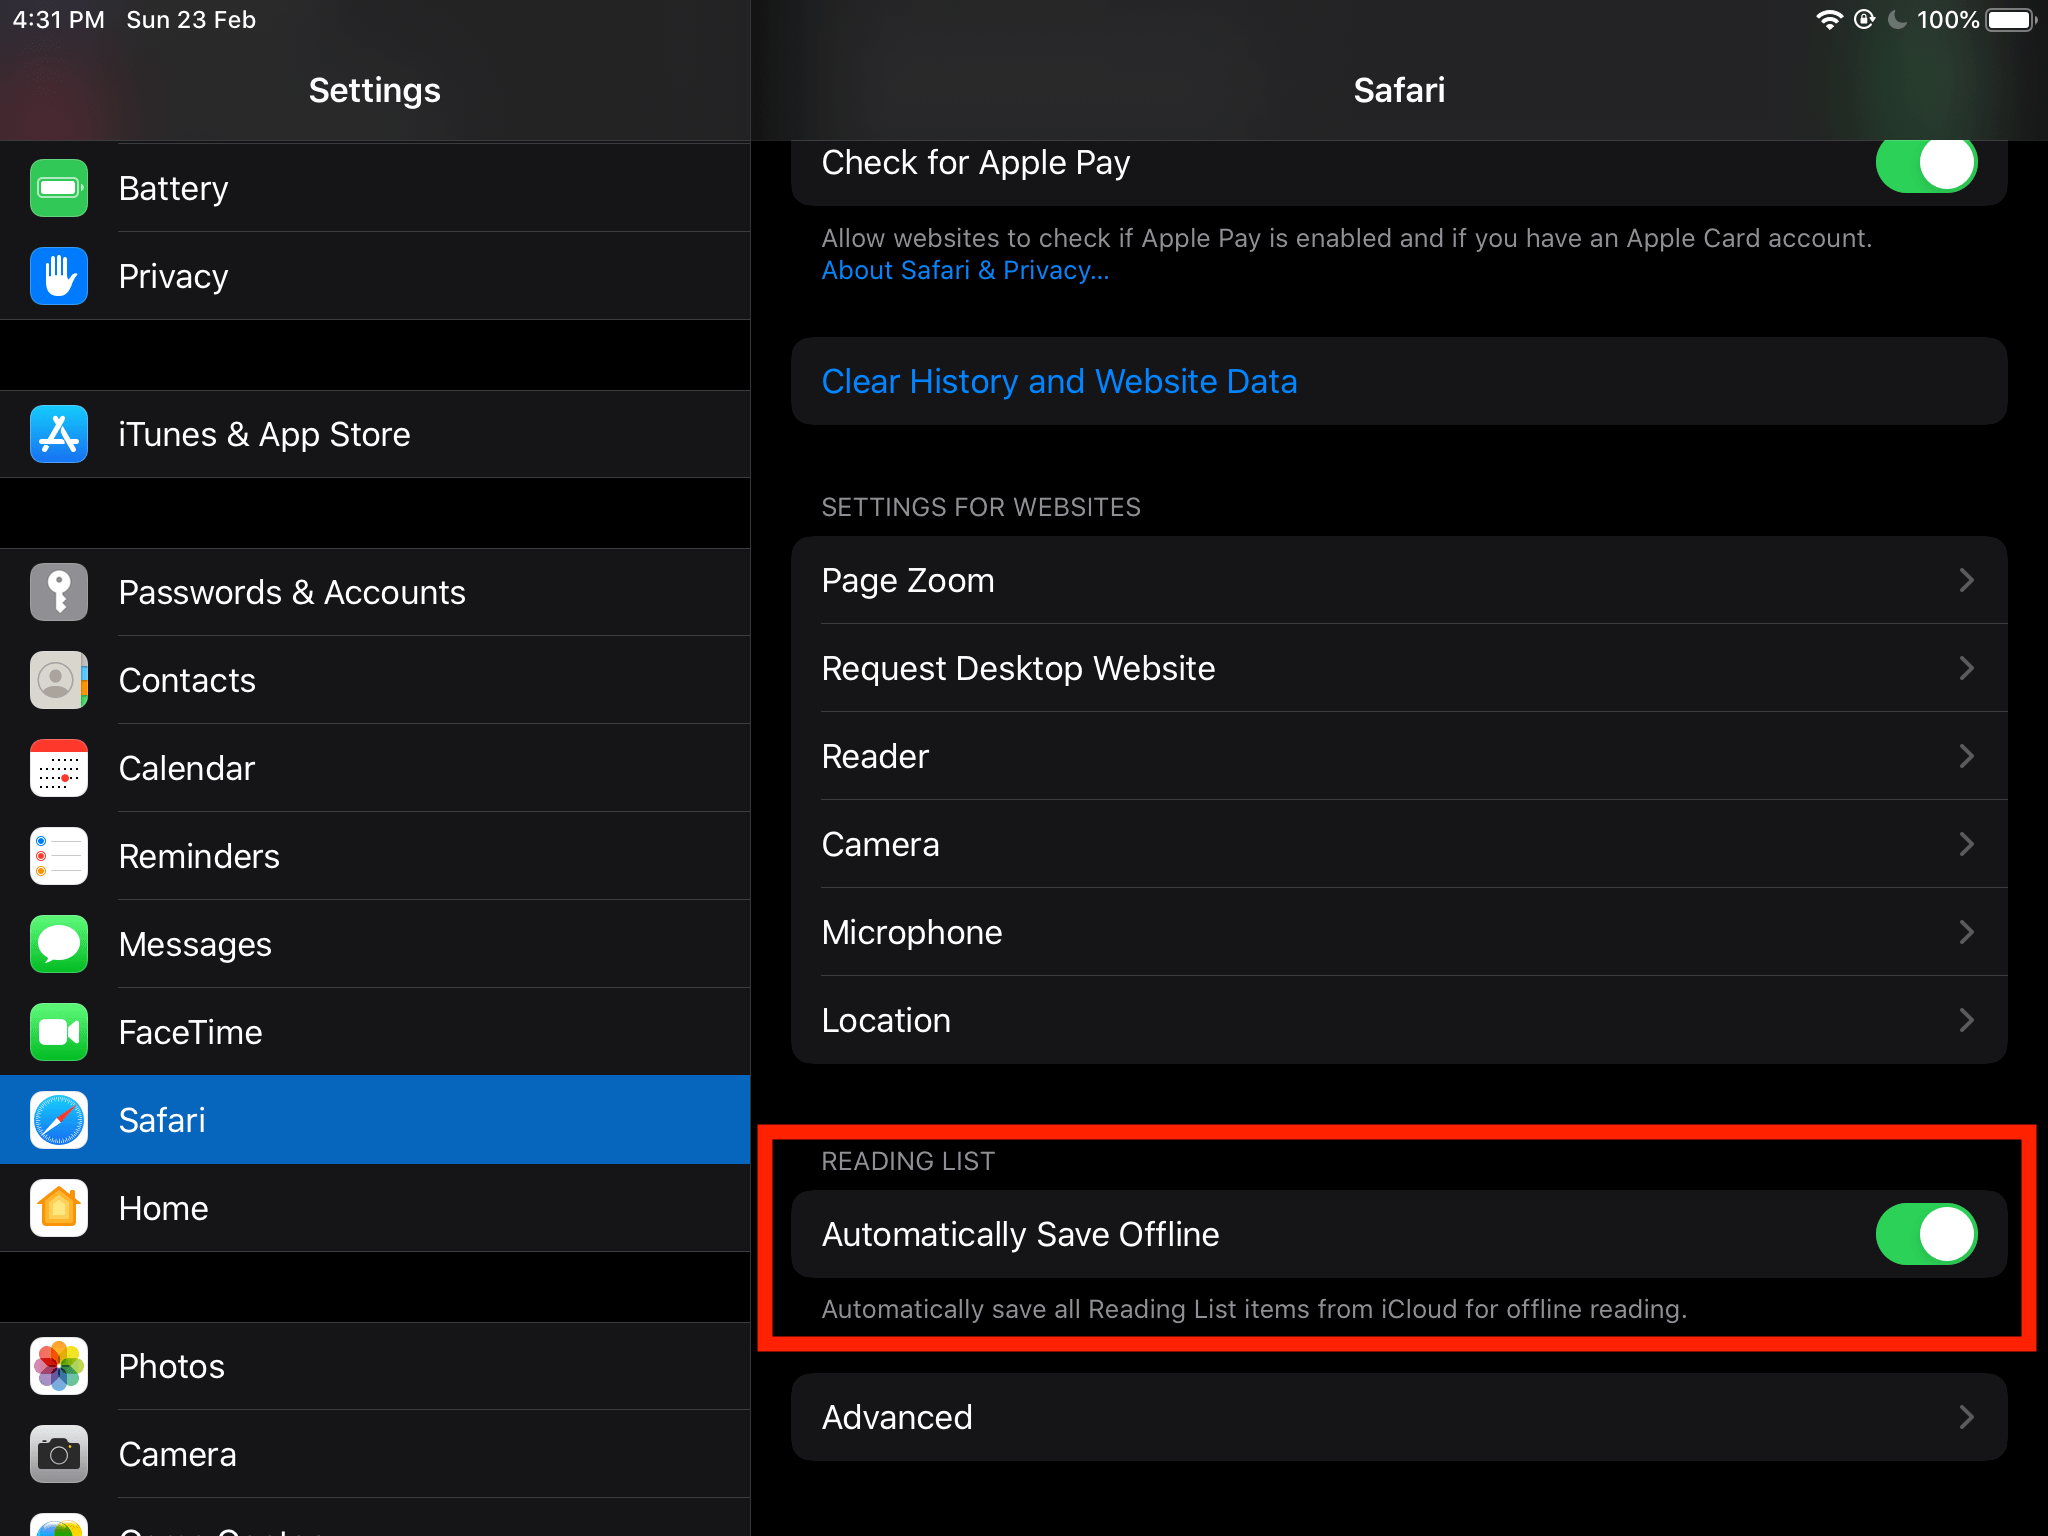Open Privacy via its hand icon

pyautogui.click(x=59, y=276)
